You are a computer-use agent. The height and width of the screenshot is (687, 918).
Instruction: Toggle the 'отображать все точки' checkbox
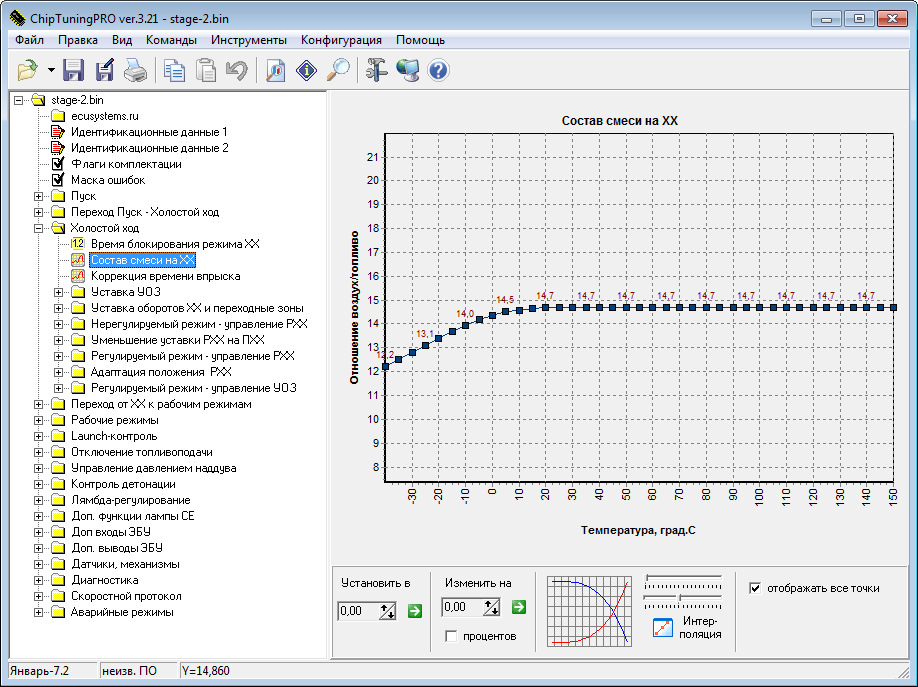pos(755,588)
